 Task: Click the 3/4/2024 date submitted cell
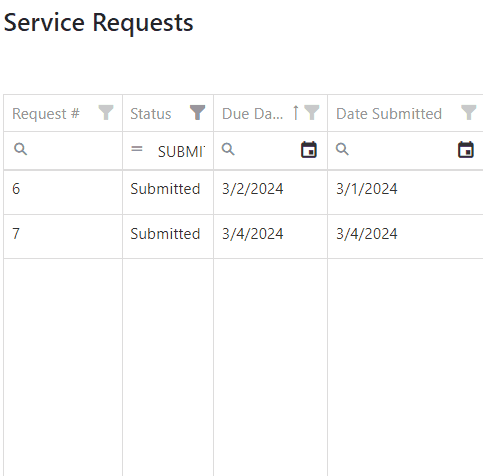coord(367,234)
